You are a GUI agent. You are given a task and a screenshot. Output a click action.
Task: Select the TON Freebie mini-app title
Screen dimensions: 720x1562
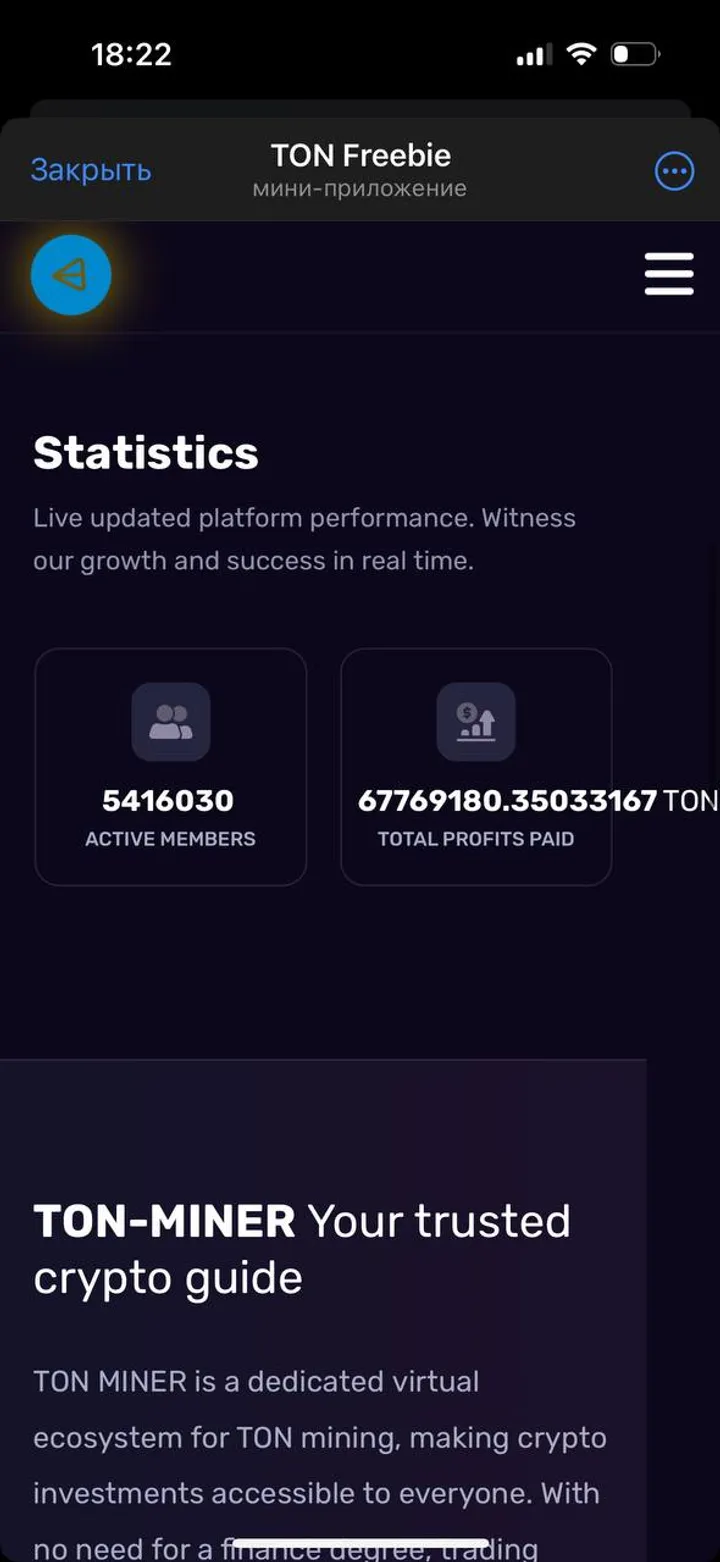coord(359,154)
